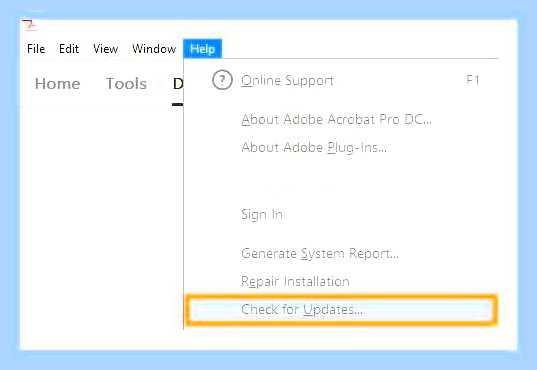
Task: Open the Window menu
Action: click(x=154, y=49)
